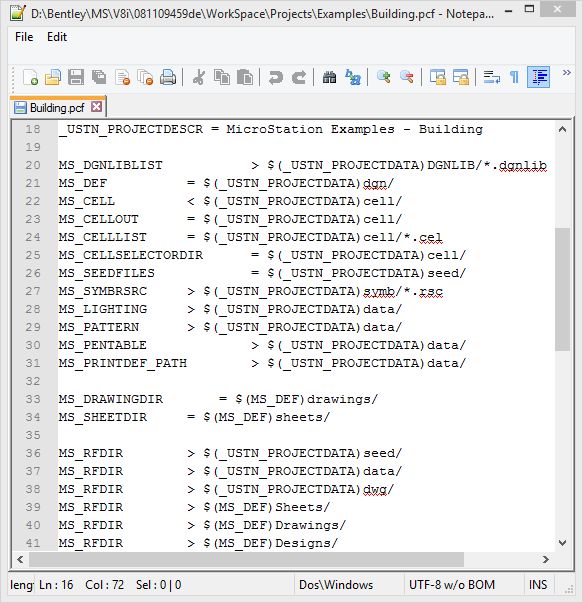Click the vertical scrollbar thumb
The height and width of the screenshot is (603, 583).
(x=562, y=289)
